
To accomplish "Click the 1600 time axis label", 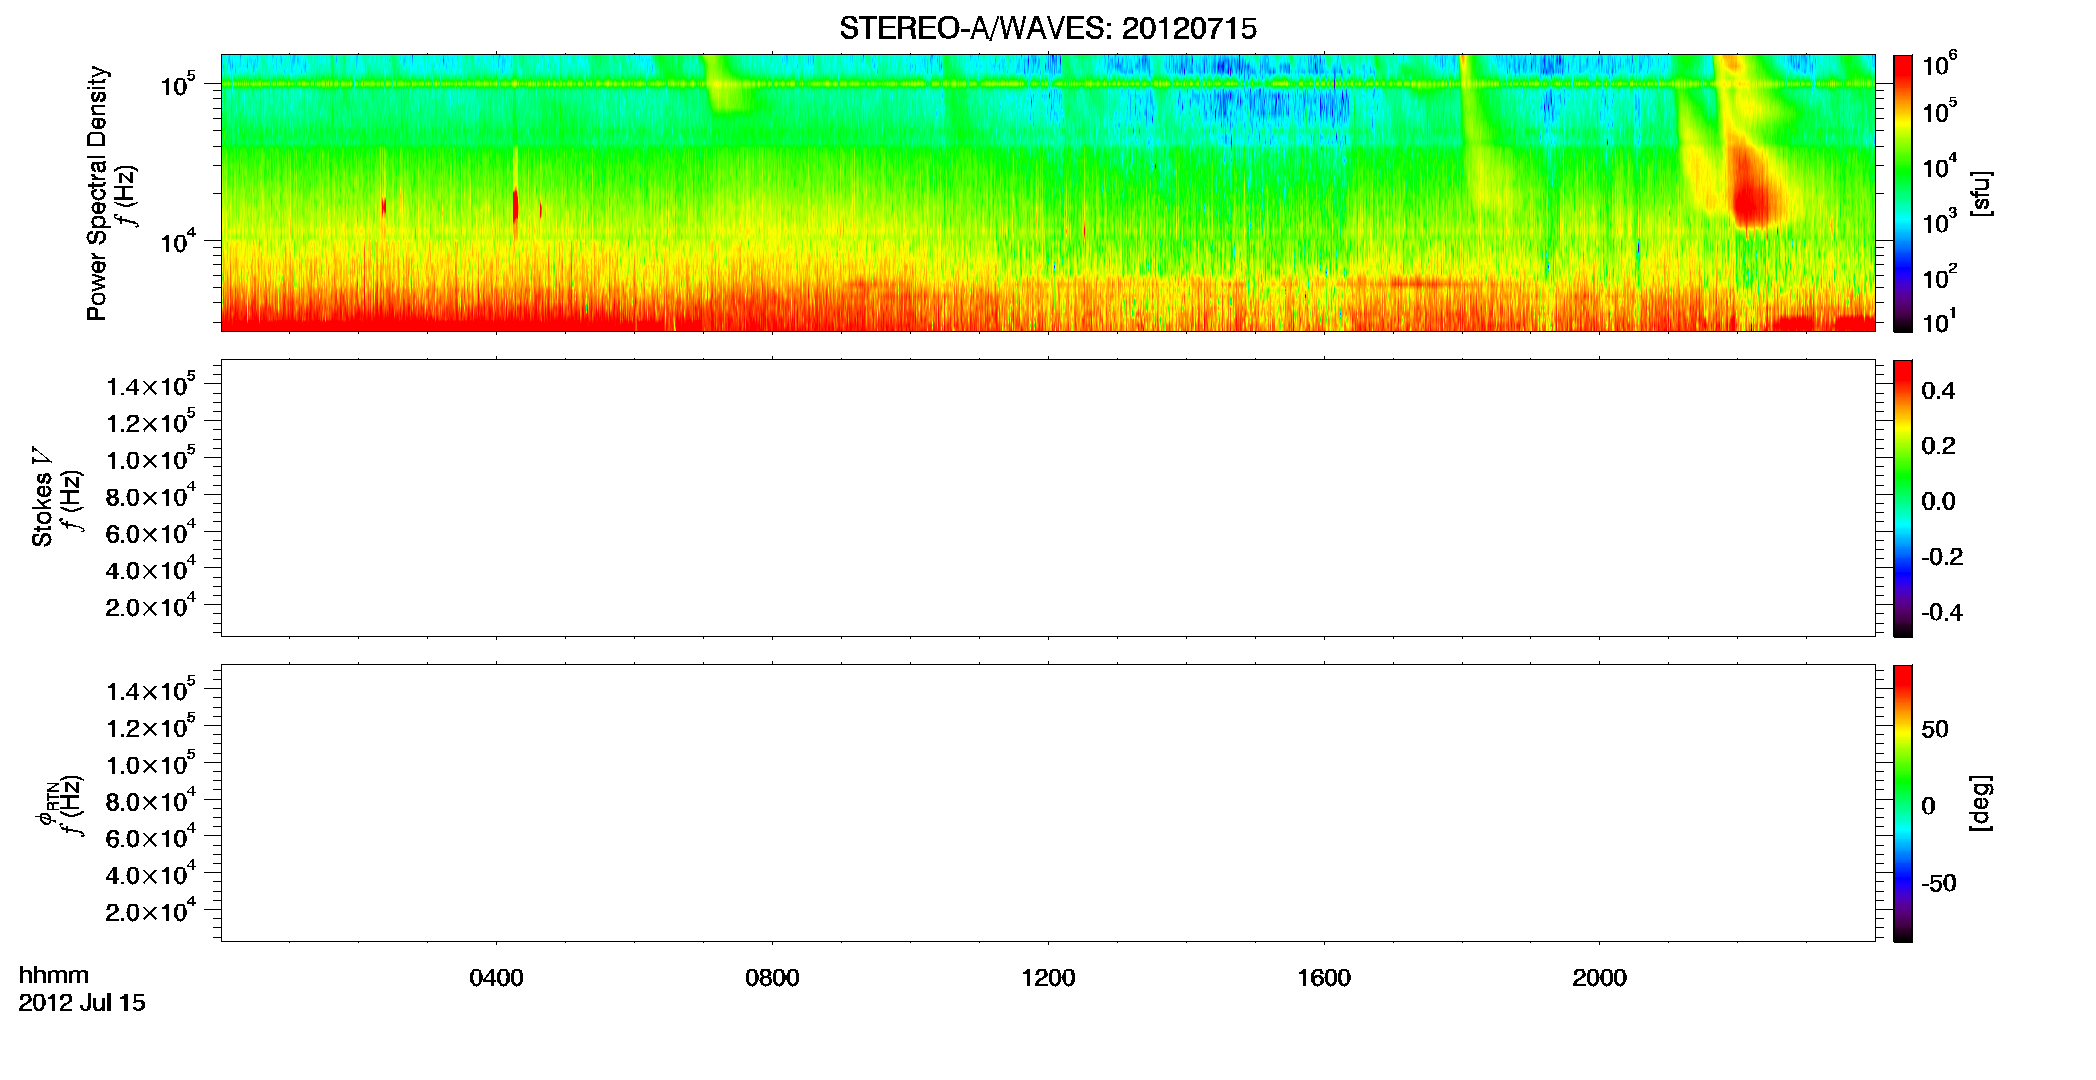I will coord(1324,978).
